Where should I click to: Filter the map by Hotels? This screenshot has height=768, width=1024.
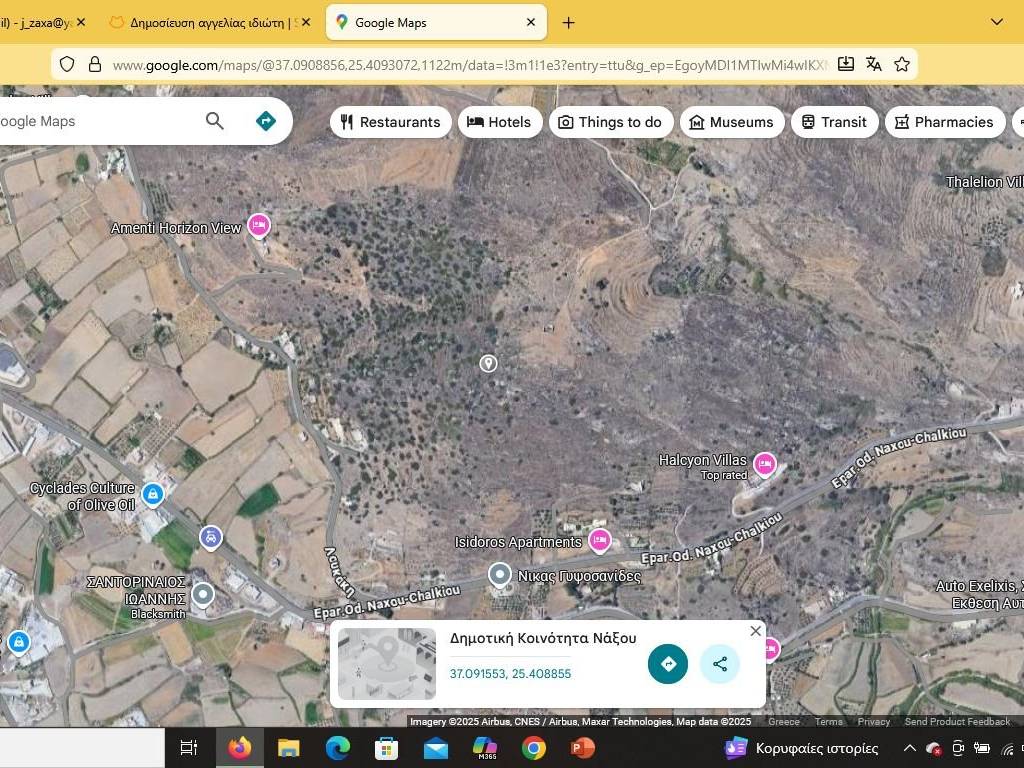(x=500, y=122)
